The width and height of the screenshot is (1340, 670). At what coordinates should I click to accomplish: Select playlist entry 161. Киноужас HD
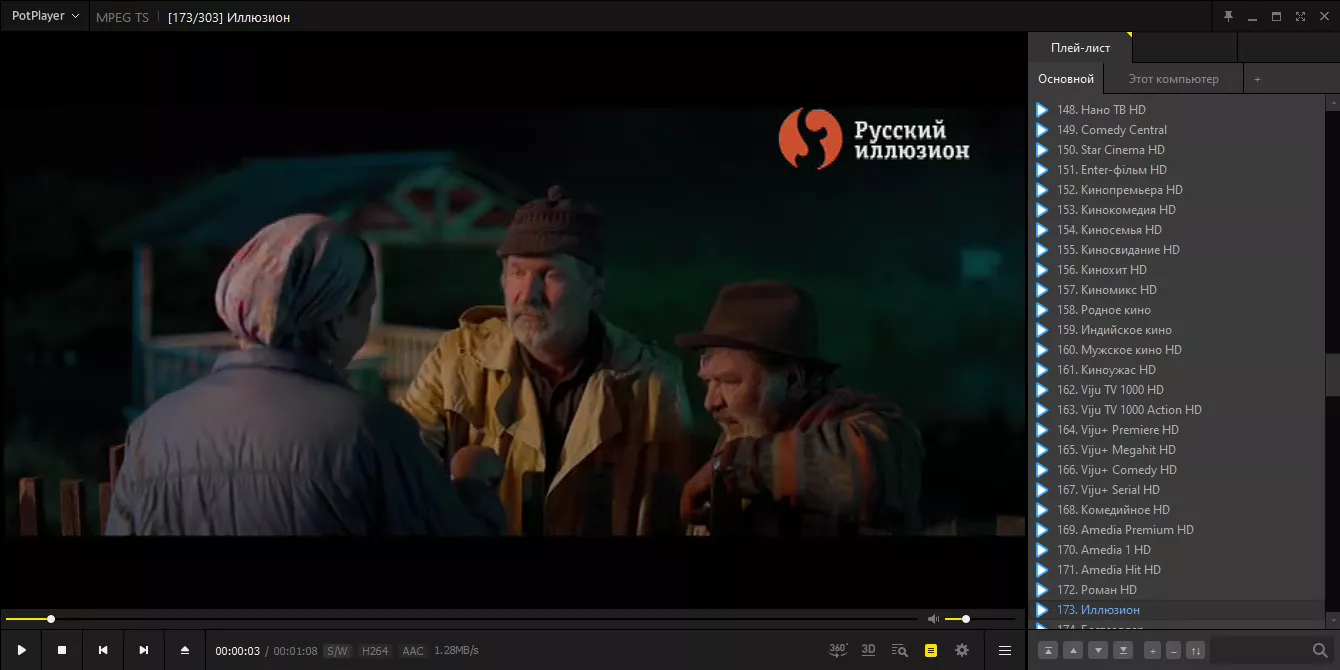[1177, 370]
